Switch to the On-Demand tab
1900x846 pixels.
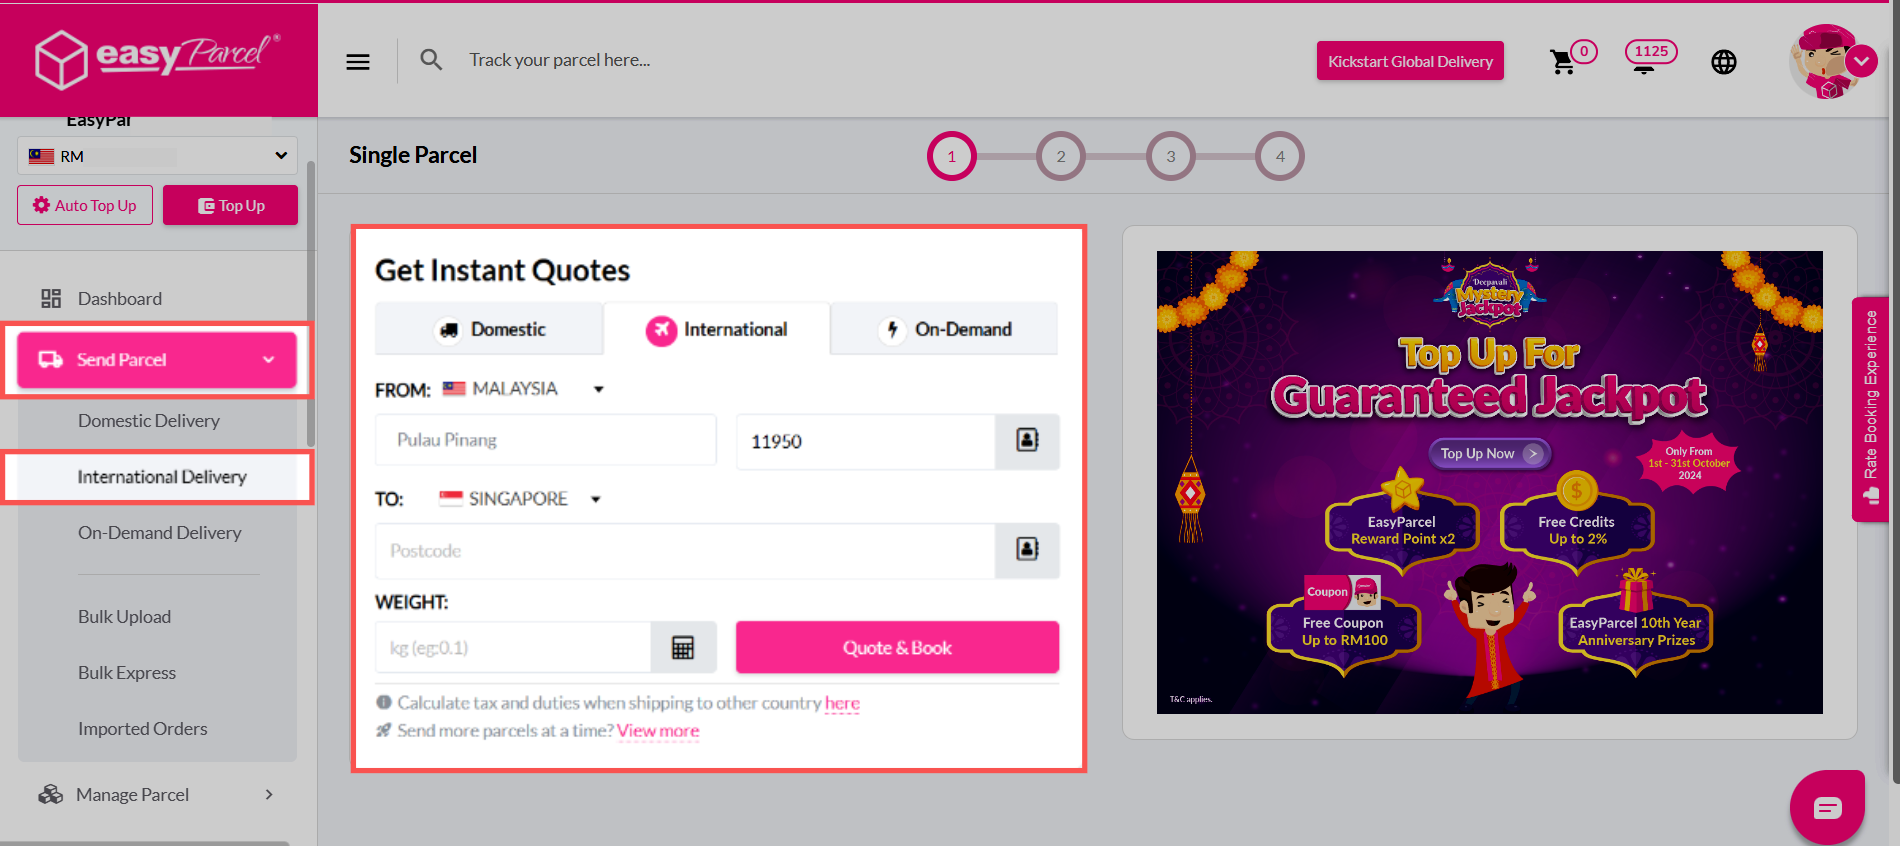coord(944,329)
